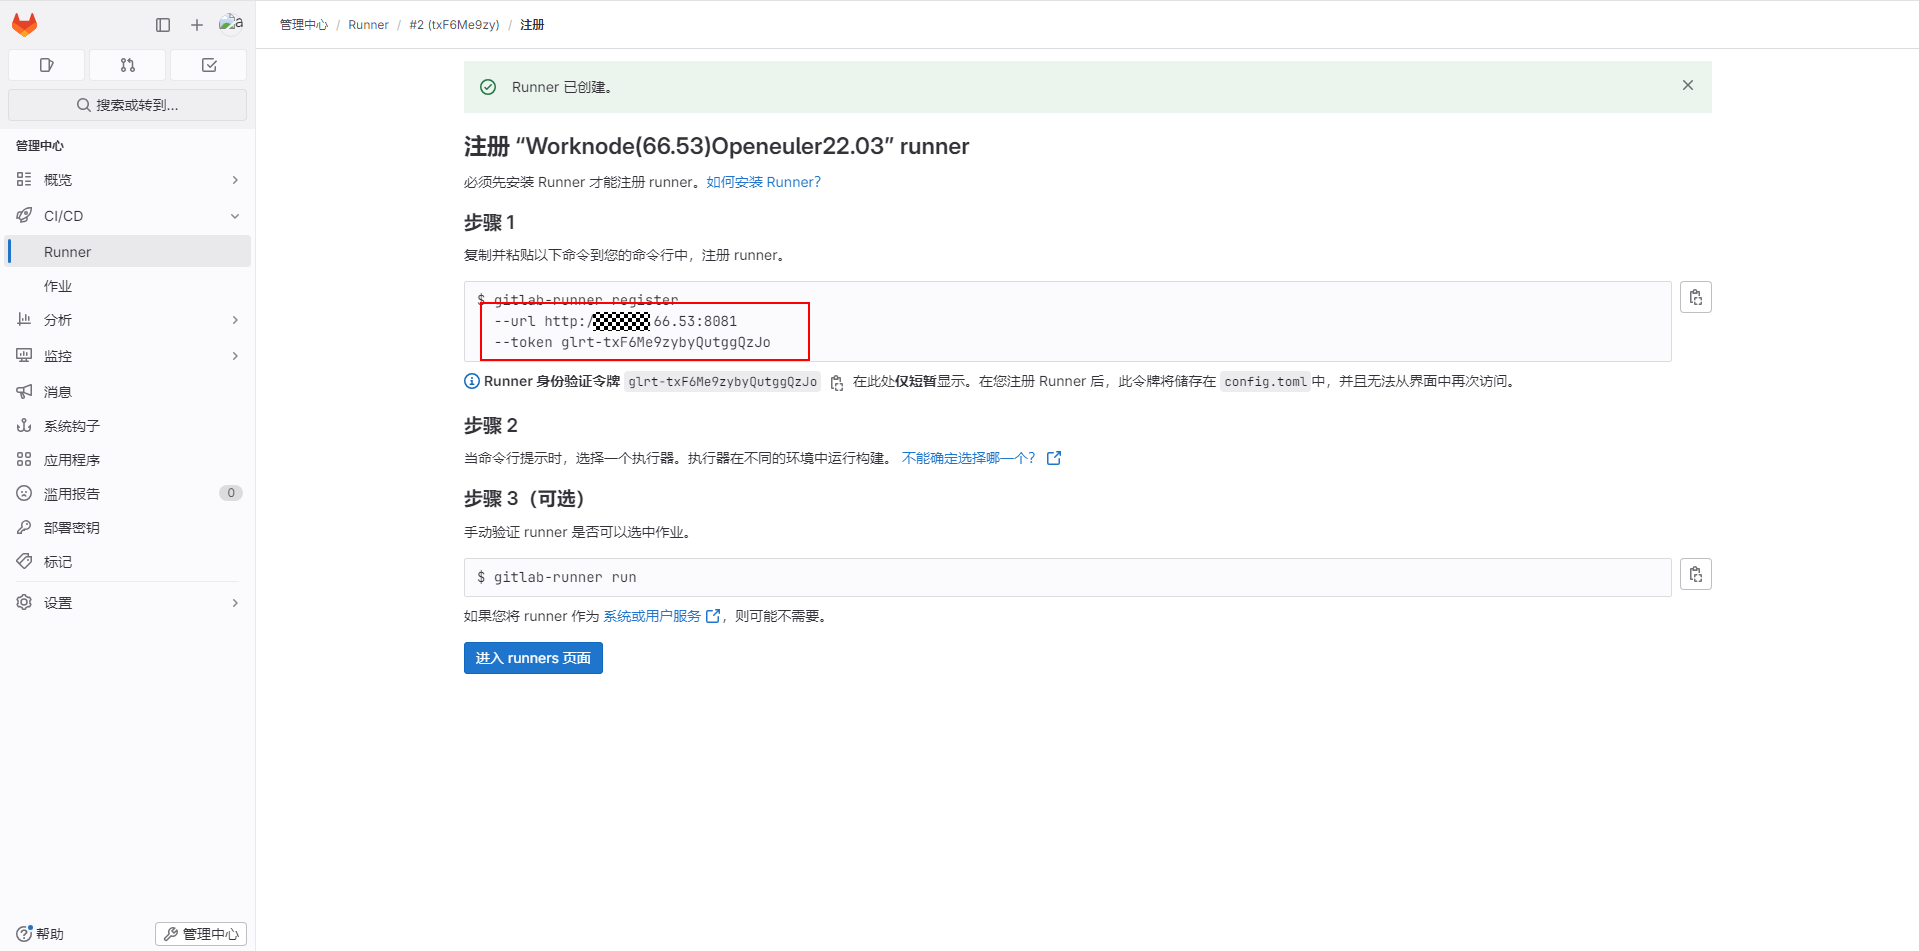Click the 概览 overview icon
The width and height of the screenshot is (1919, 951).
coord(24,180)
